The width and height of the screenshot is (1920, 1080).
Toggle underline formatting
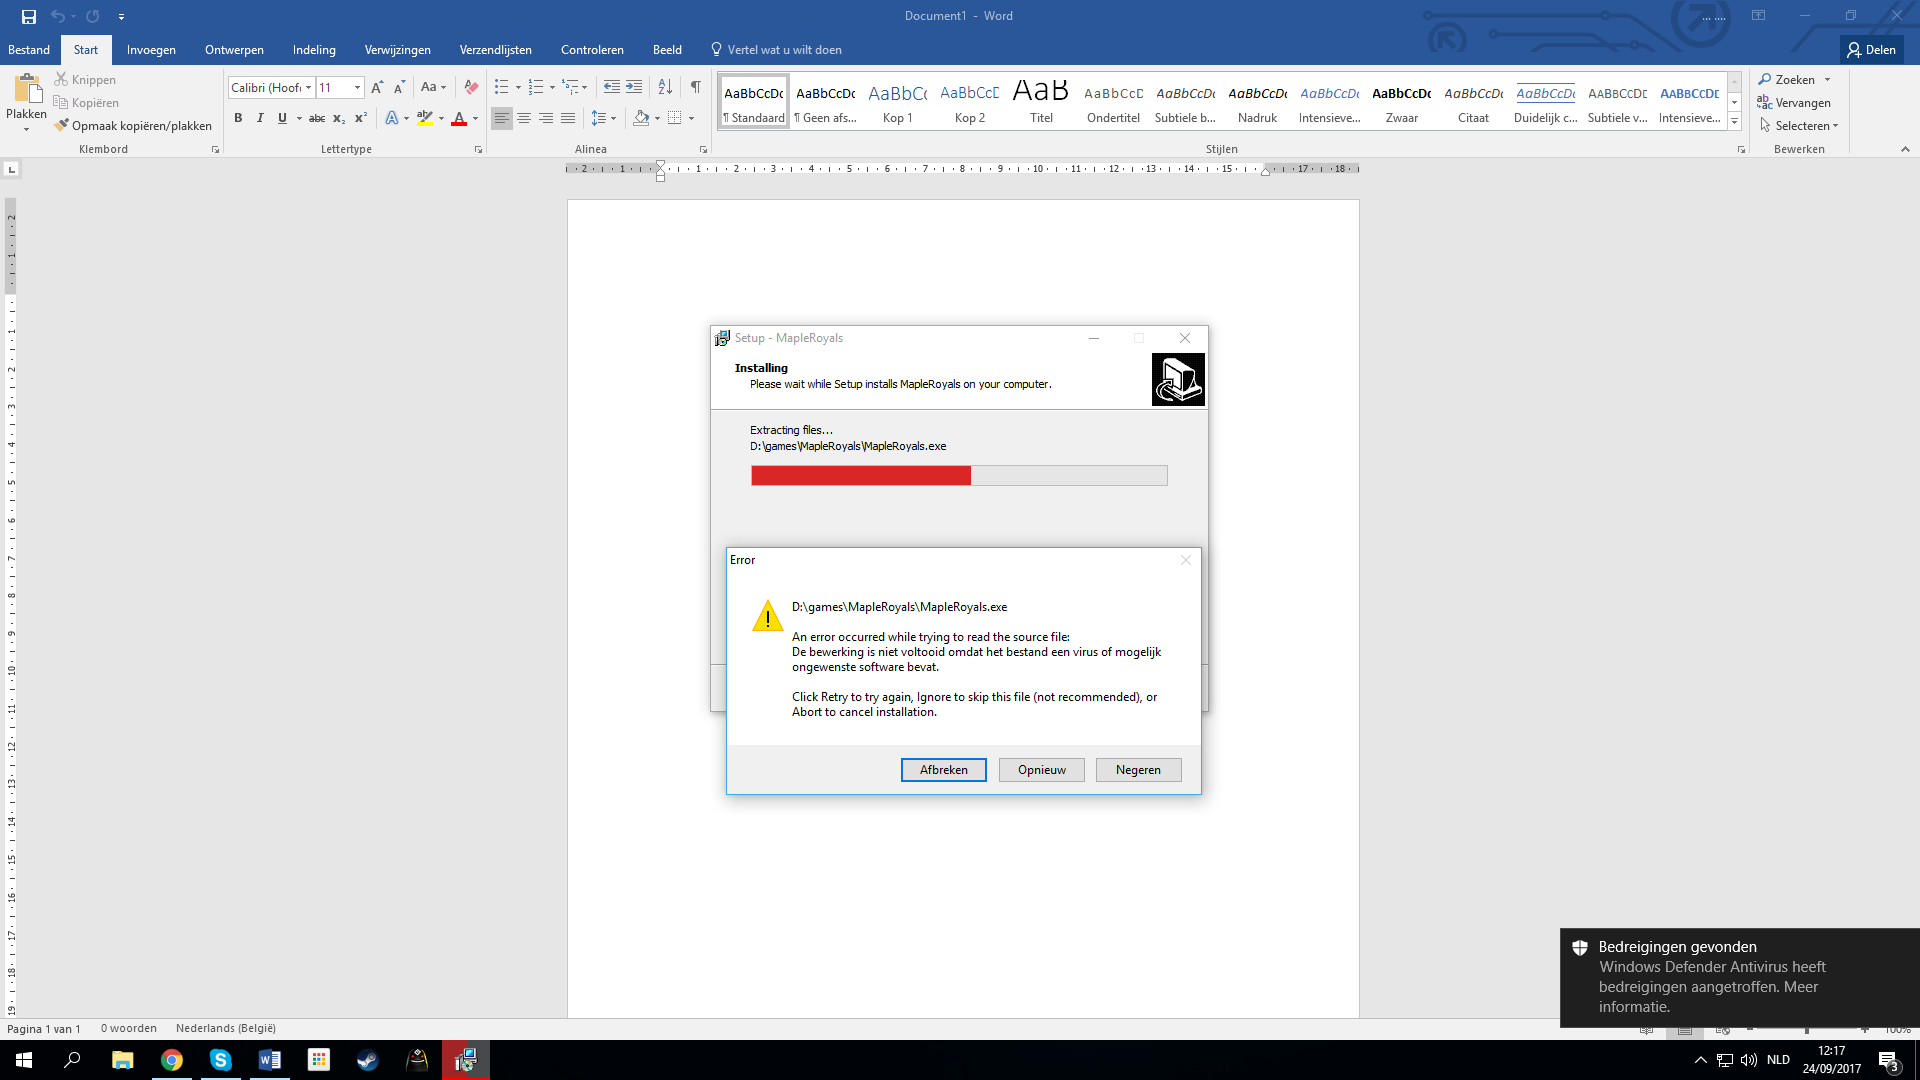tap(282, 118)
